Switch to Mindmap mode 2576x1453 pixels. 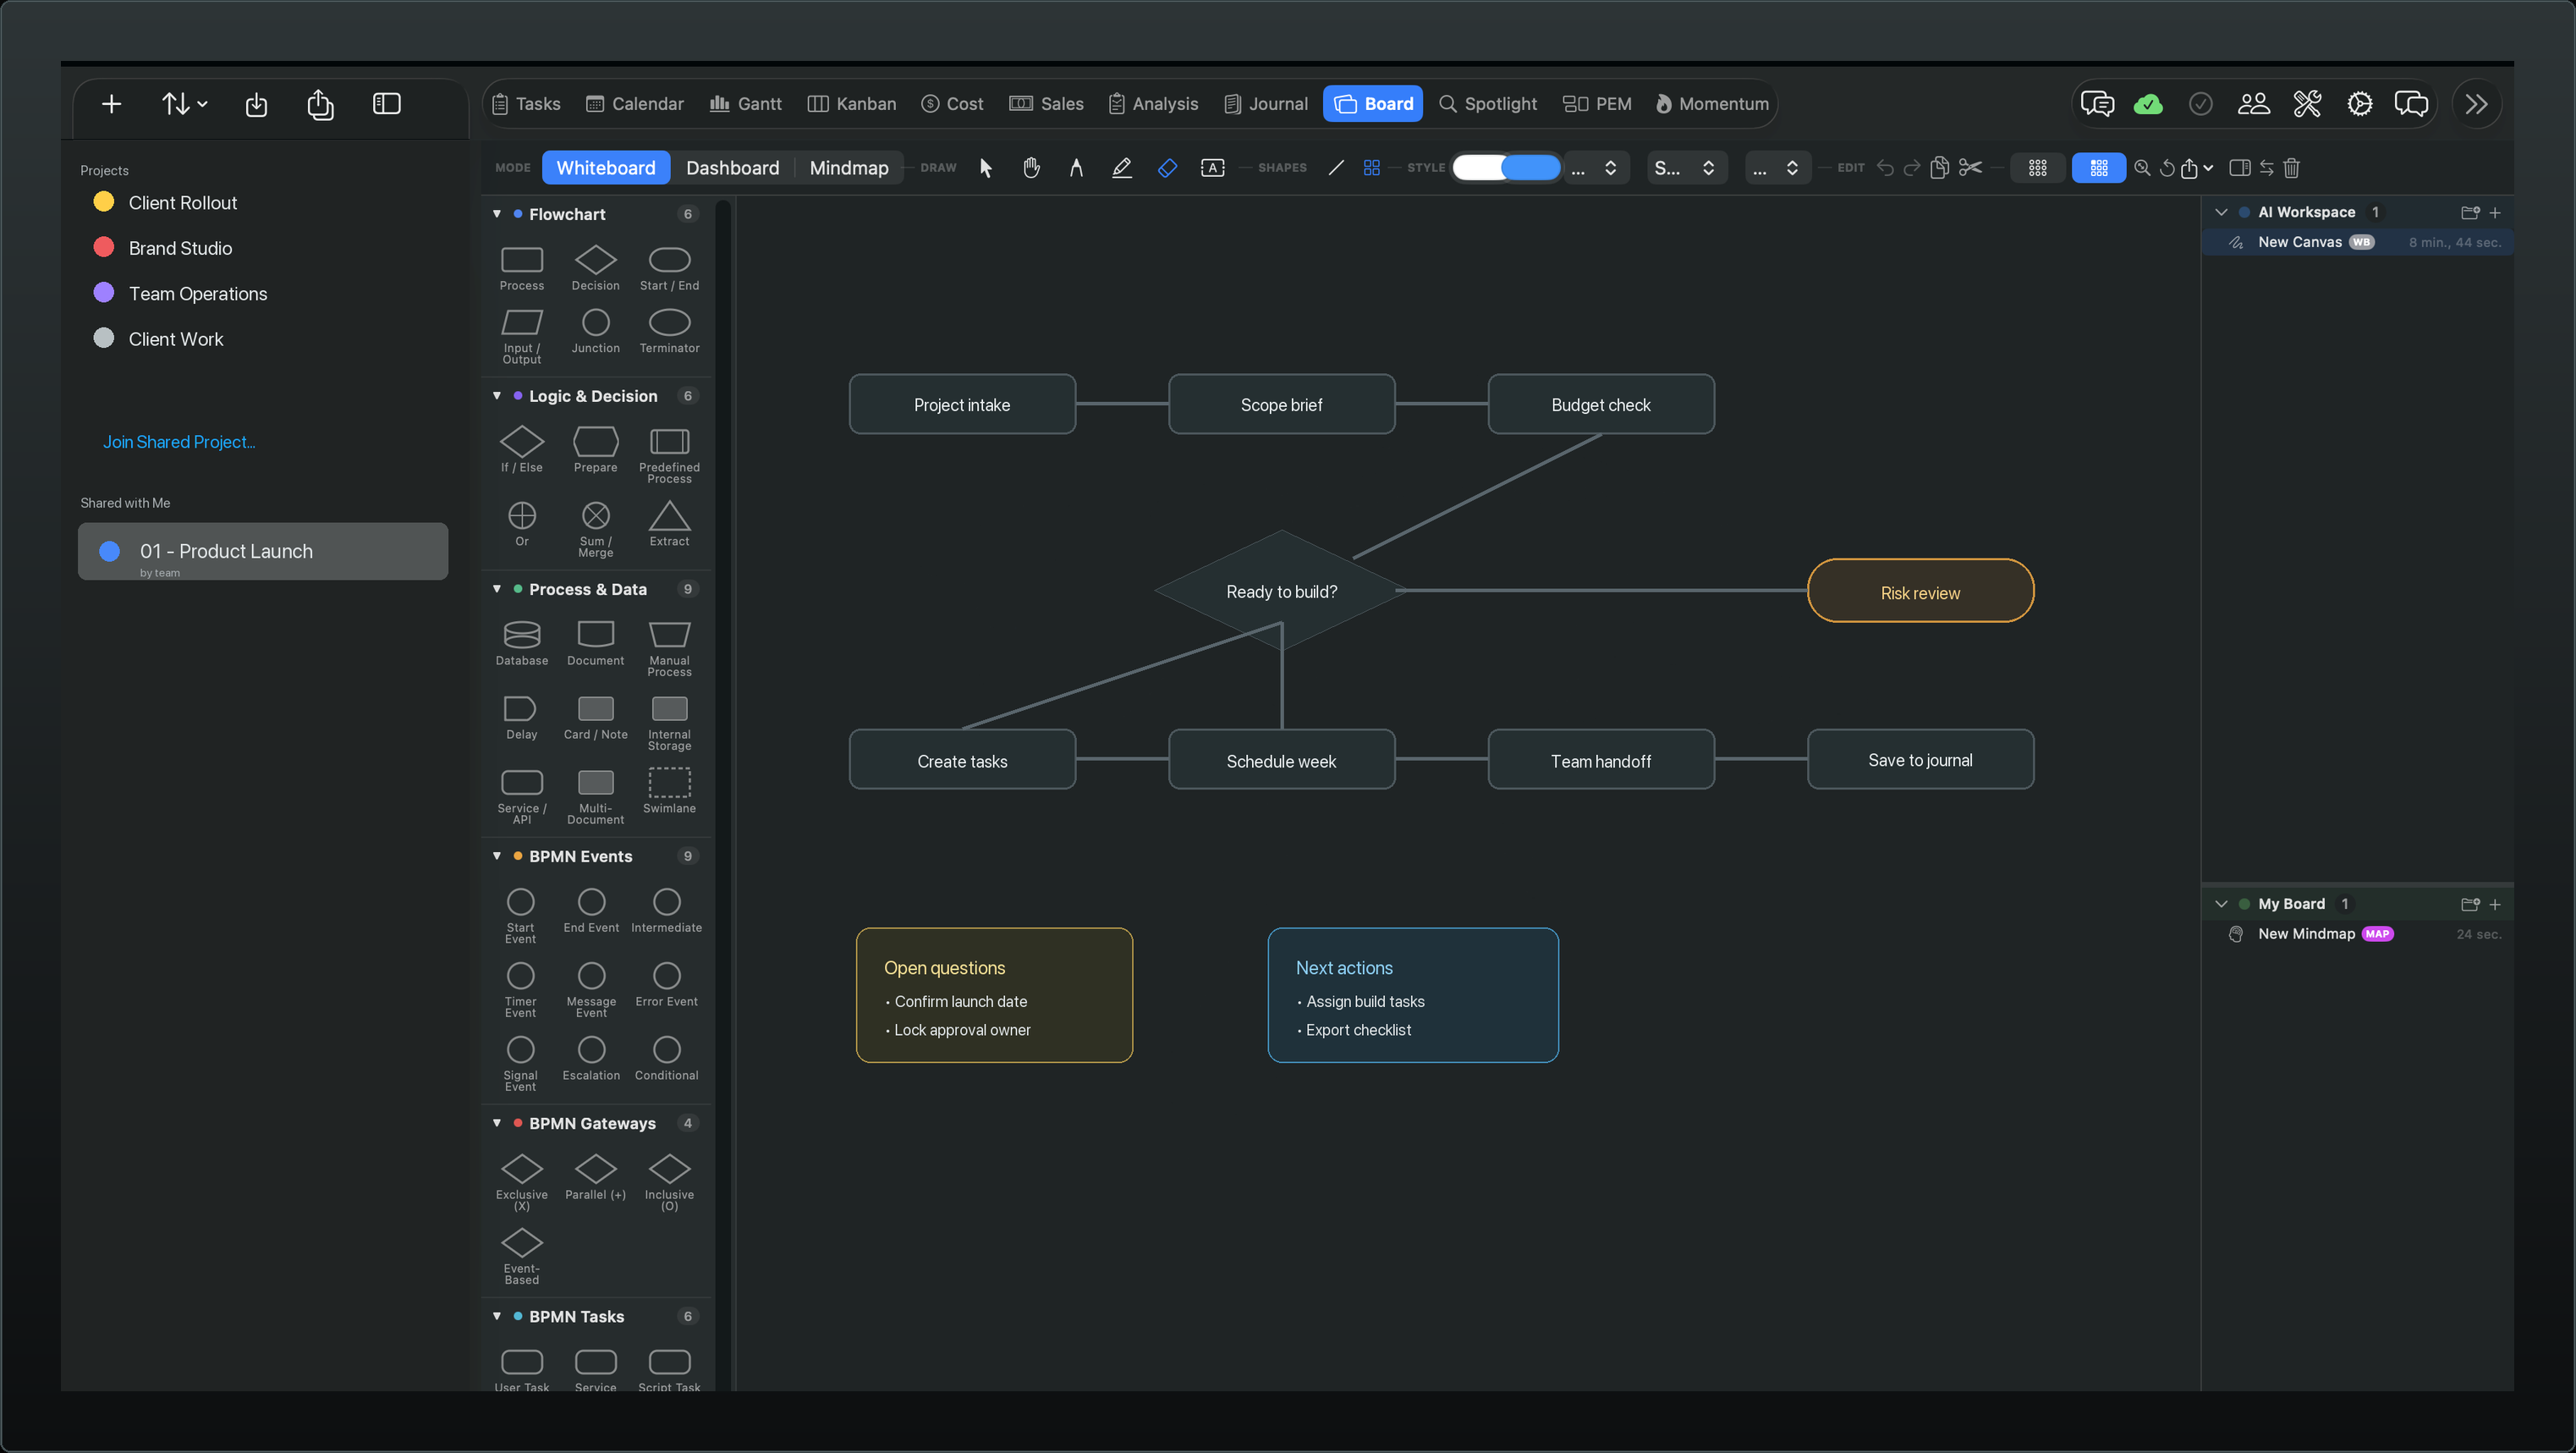coord(849,168)
